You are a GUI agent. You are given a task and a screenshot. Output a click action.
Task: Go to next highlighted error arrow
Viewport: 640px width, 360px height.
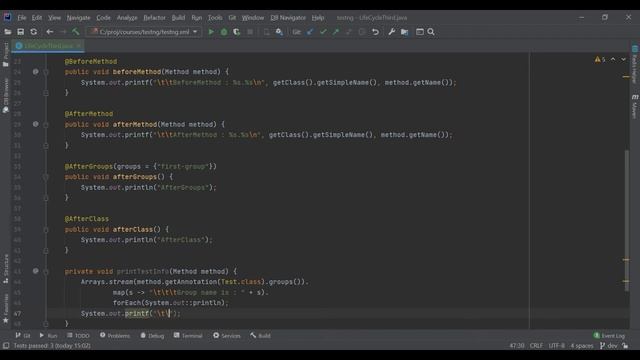tap(624, 60)
